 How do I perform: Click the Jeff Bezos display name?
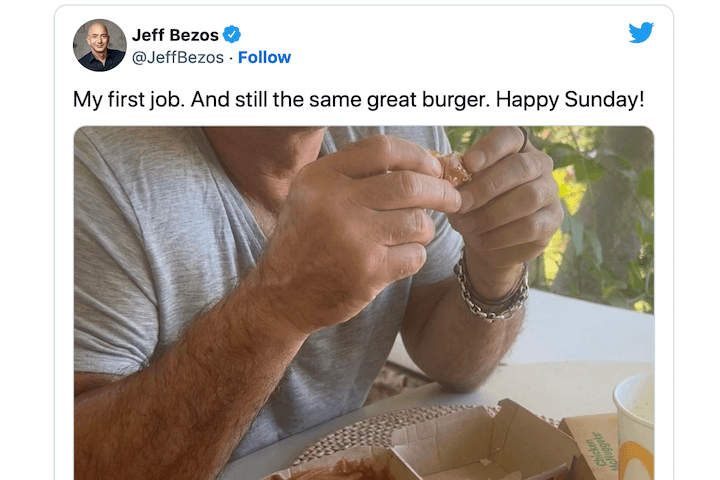click(175, 35)
